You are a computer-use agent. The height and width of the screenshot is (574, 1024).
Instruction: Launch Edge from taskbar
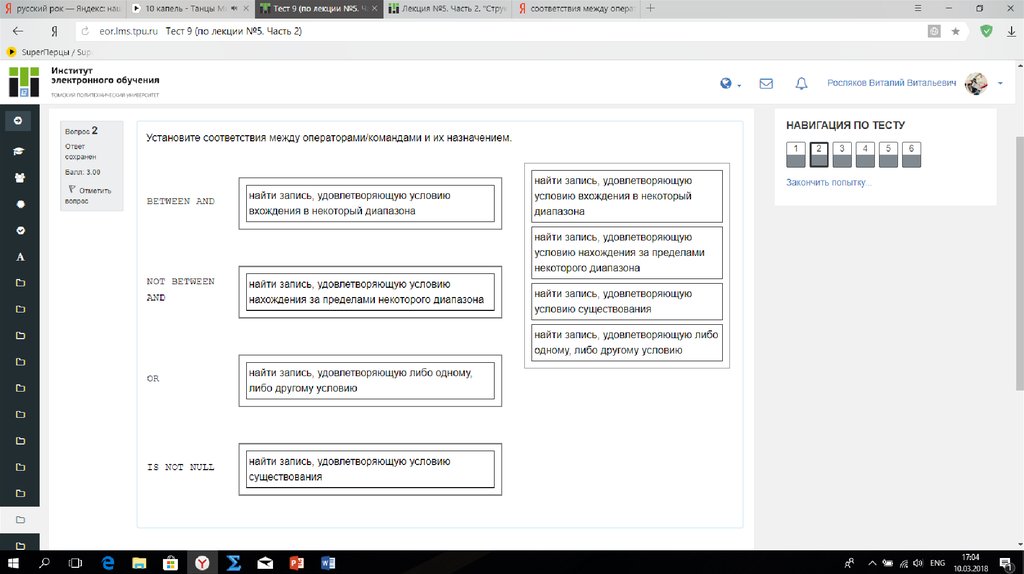click(x=108, y=562)
